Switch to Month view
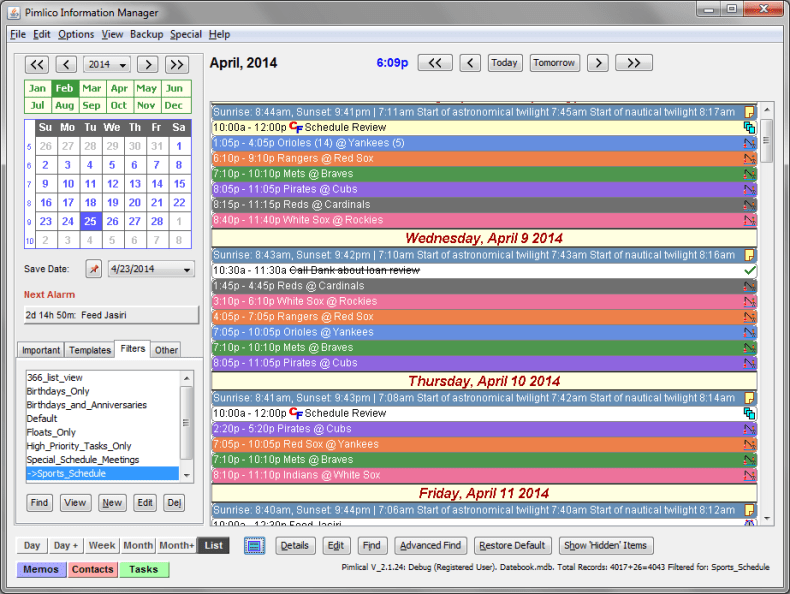This screenshot has height=594, width=790. tap(138, 546)
